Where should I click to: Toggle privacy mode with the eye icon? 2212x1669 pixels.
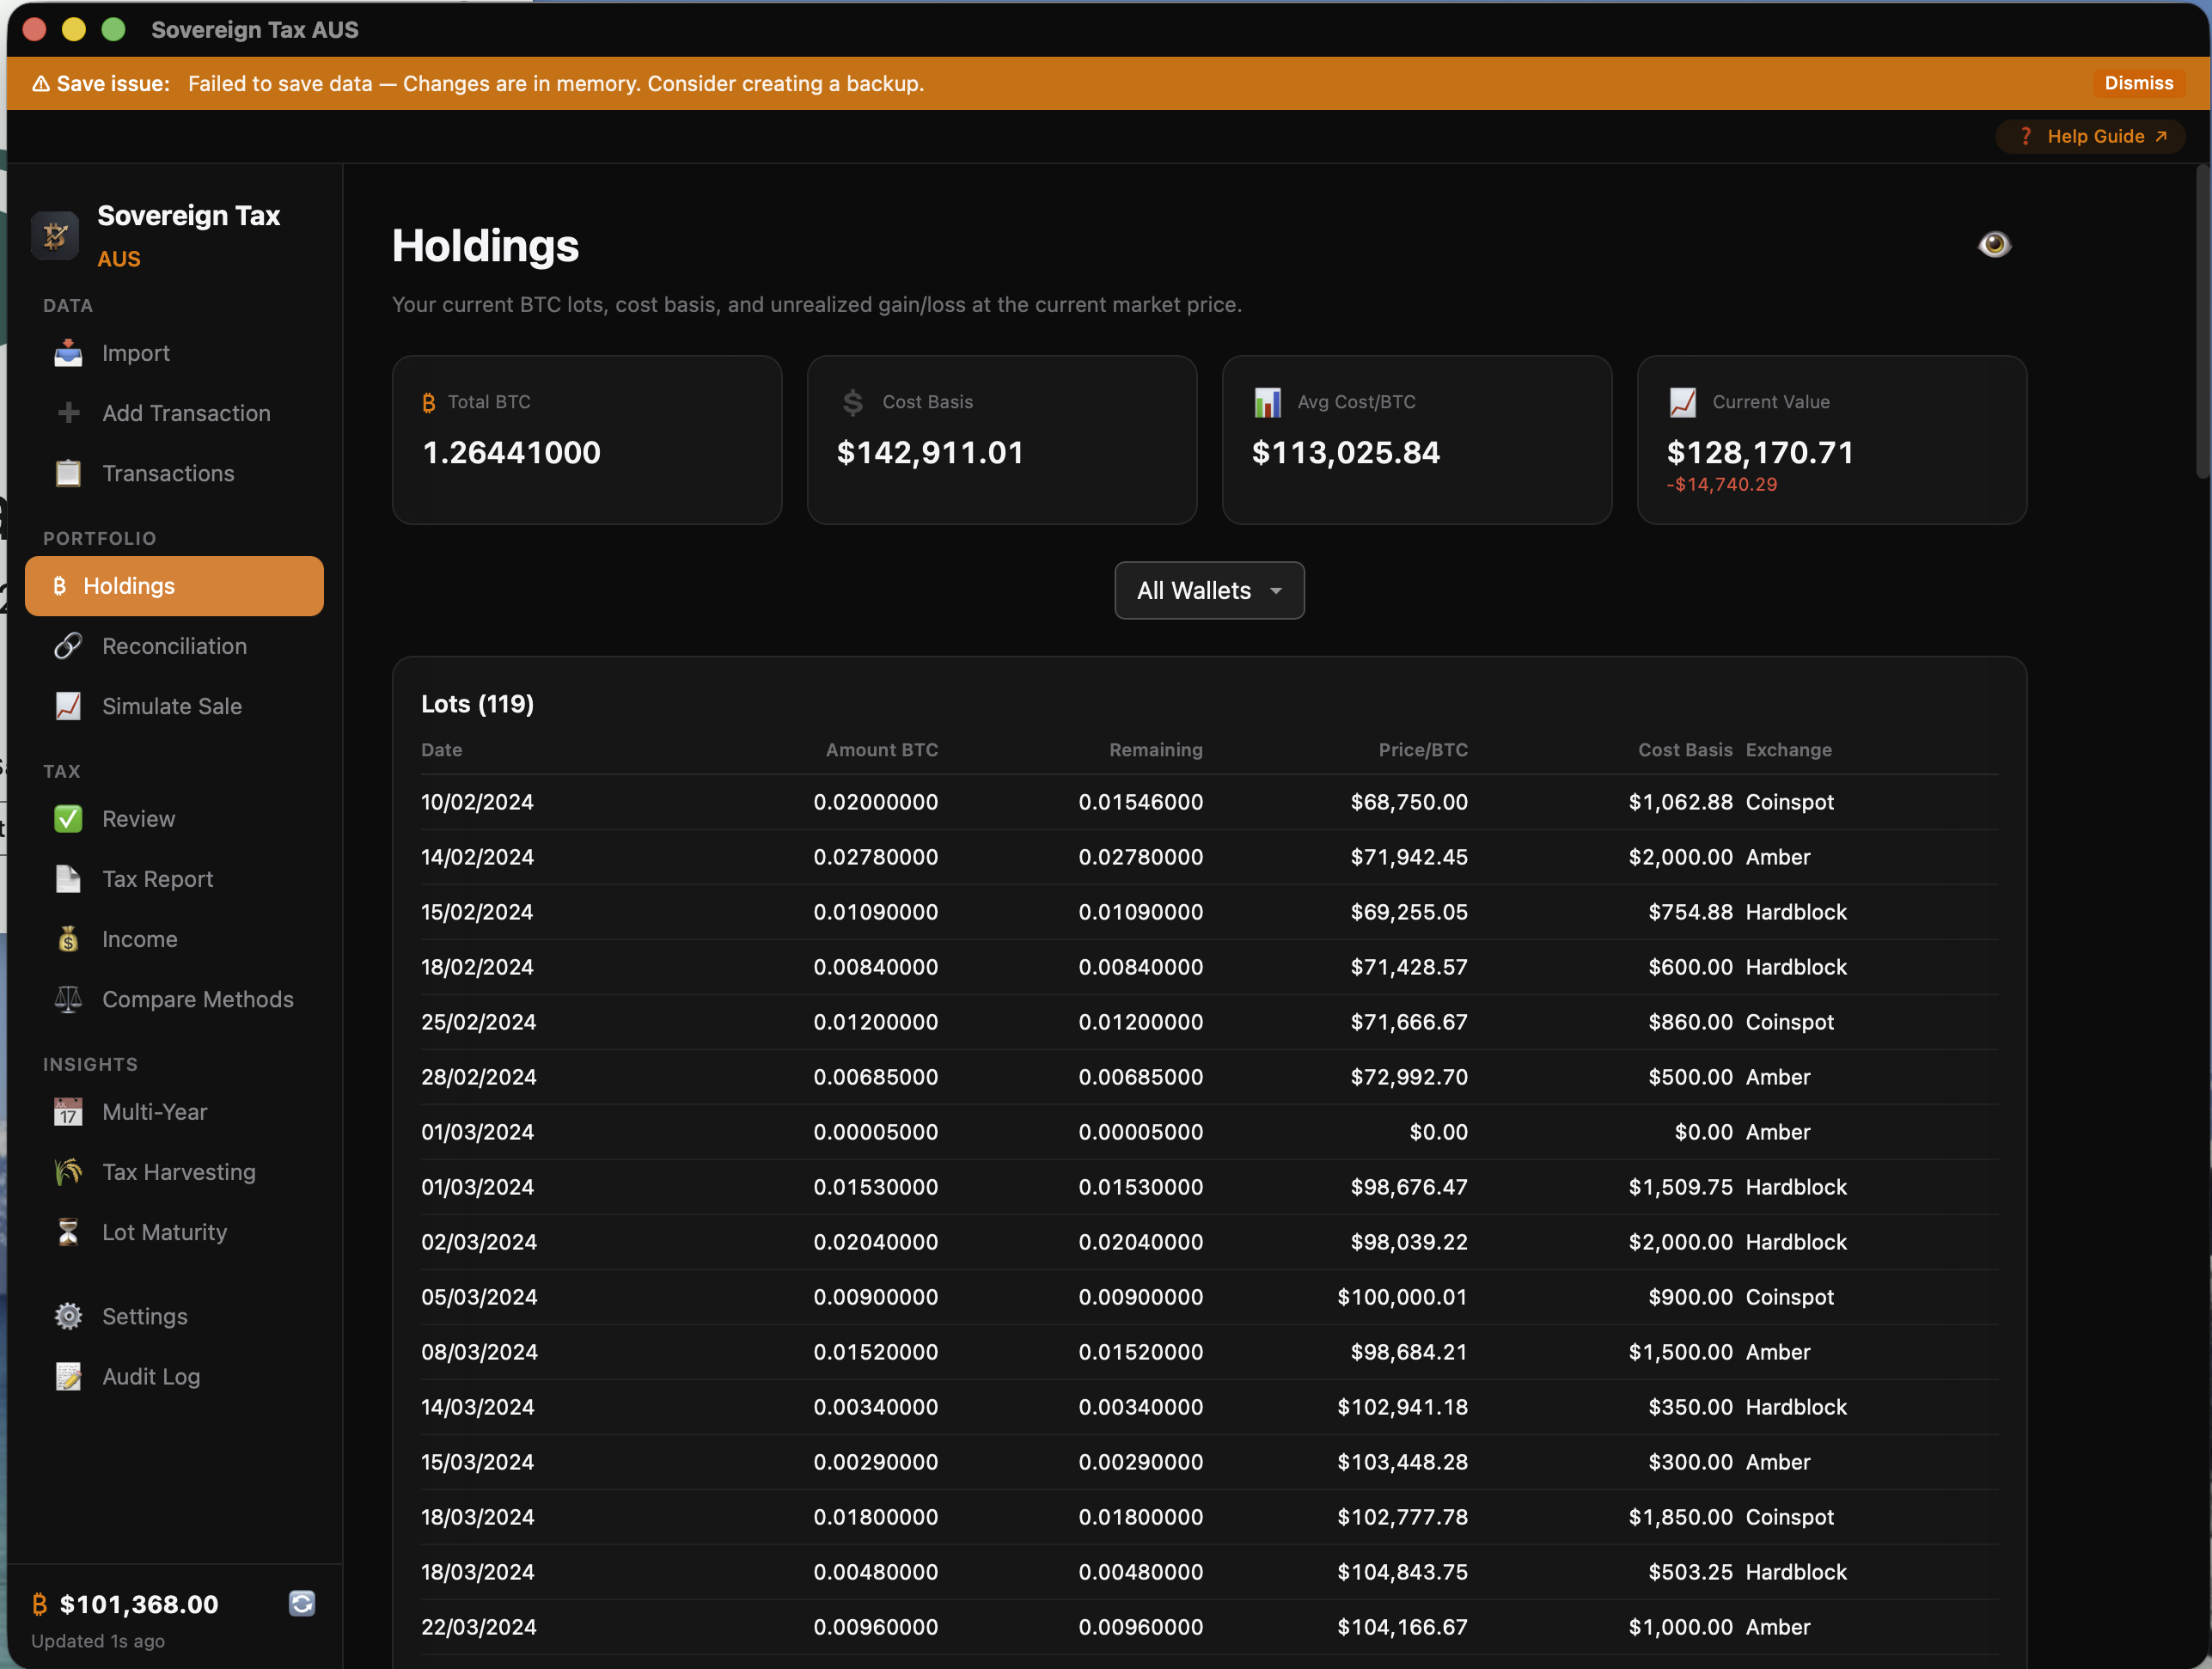pyautogui.click(x=1994, y=244)
